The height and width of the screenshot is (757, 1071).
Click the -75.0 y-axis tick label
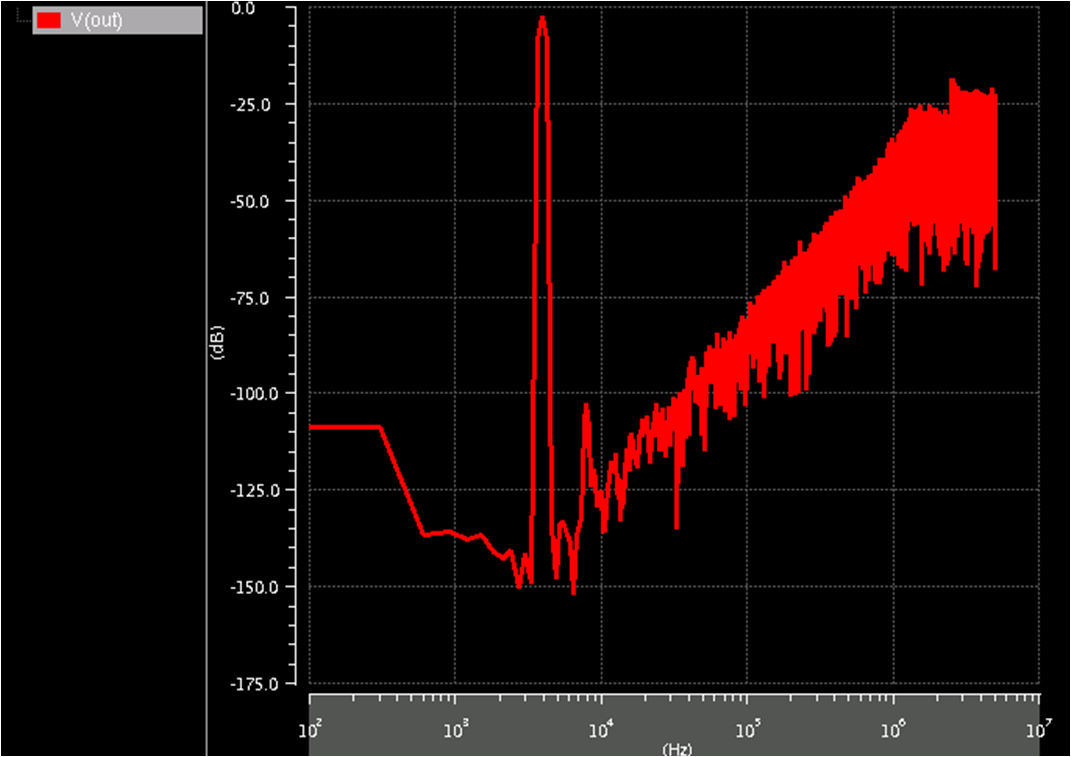click(250, 299)
